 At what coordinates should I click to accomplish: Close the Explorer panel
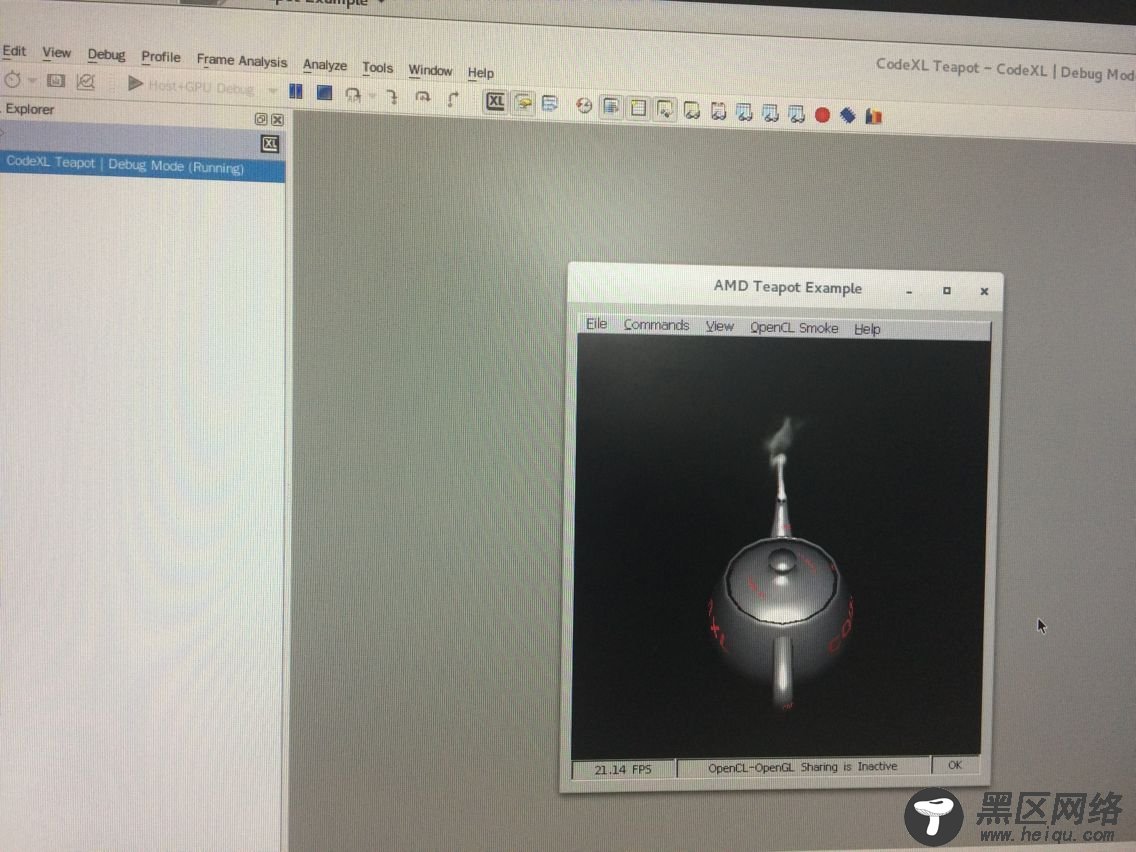coord(277,120)
